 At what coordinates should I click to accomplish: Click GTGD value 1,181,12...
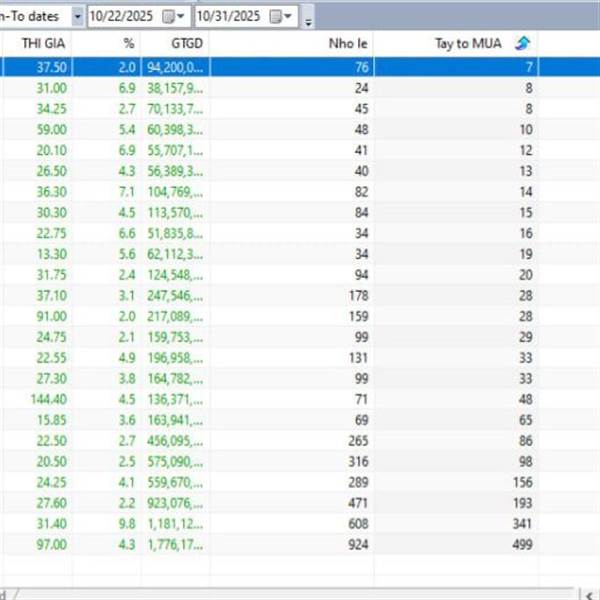(175, 523)
